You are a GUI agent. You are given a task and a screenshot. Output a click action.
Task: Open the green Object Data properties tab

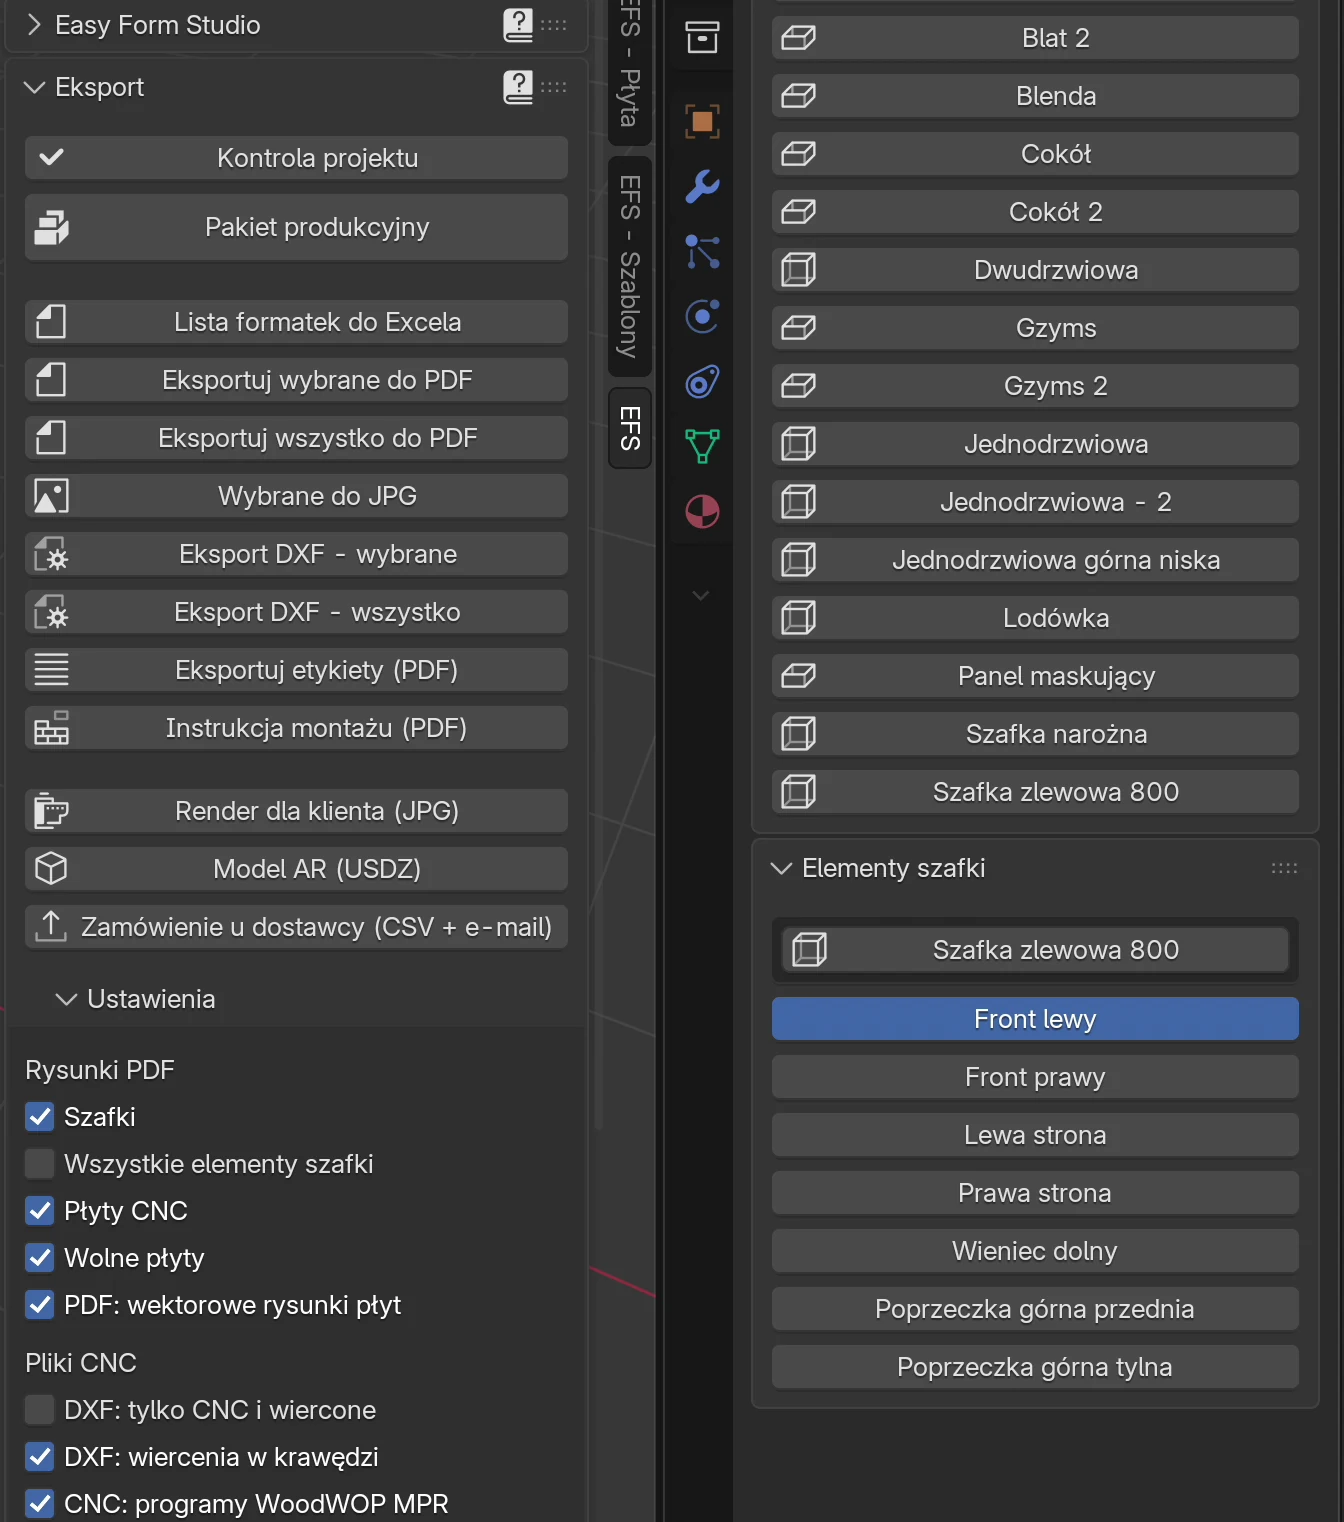pos(702,447)
